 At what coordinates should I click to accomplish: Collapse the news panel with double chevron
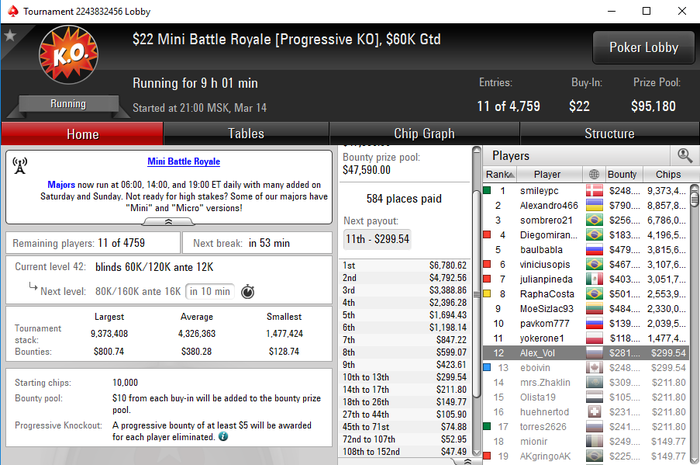pos(168,221)
